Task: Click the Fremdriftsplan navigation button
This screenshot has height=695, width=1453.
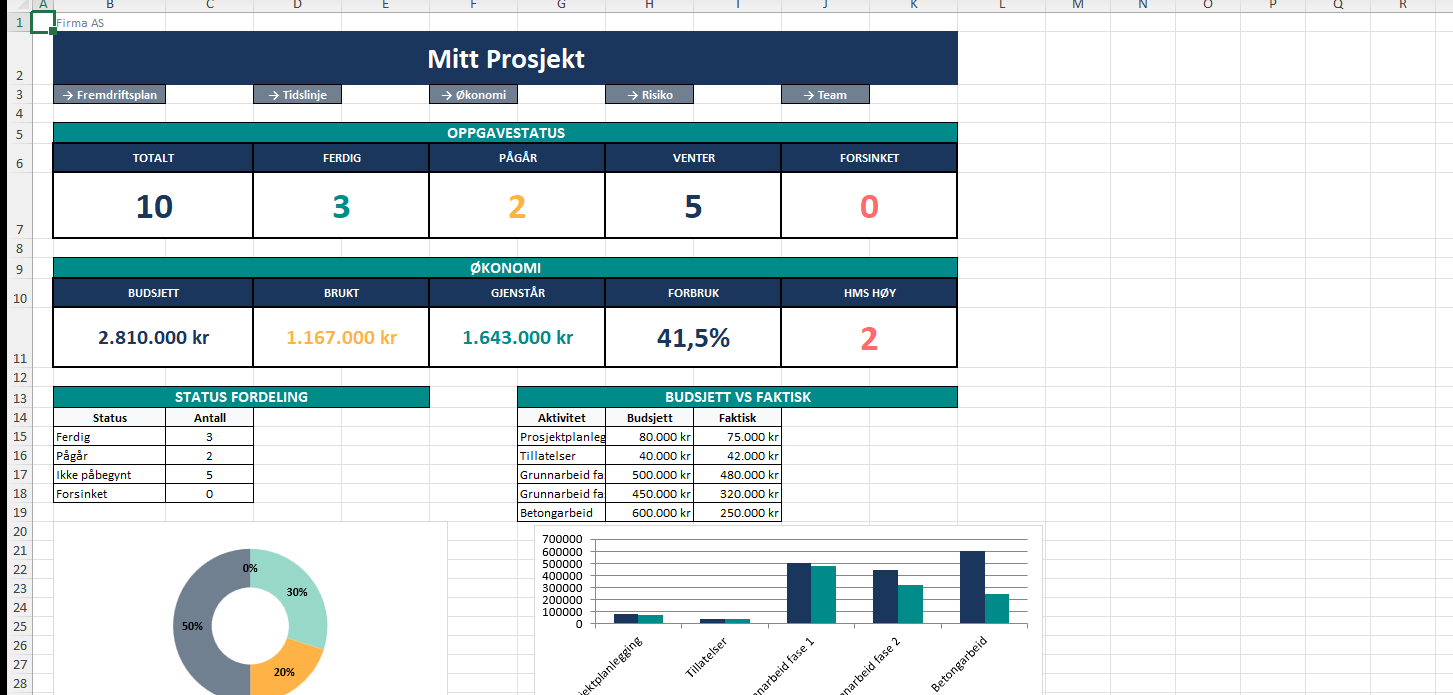Action: point(110,95)
